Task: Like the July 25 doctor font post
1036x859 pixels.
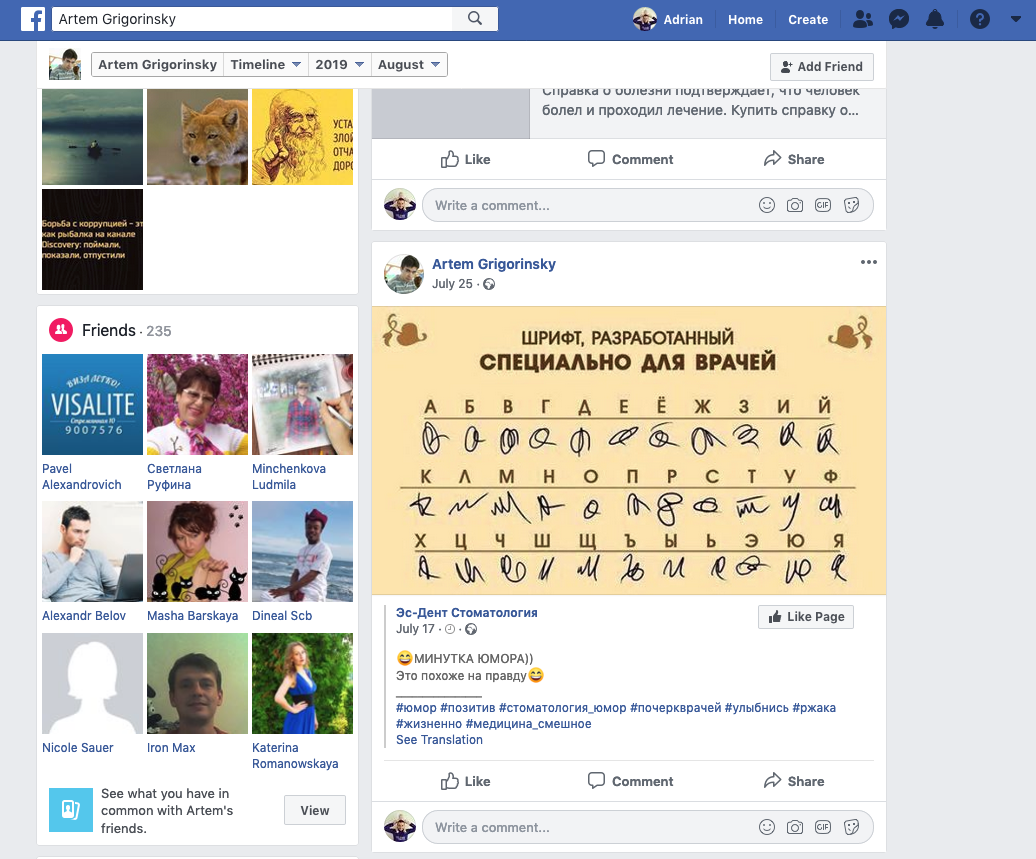Action: tap(465, 781)
